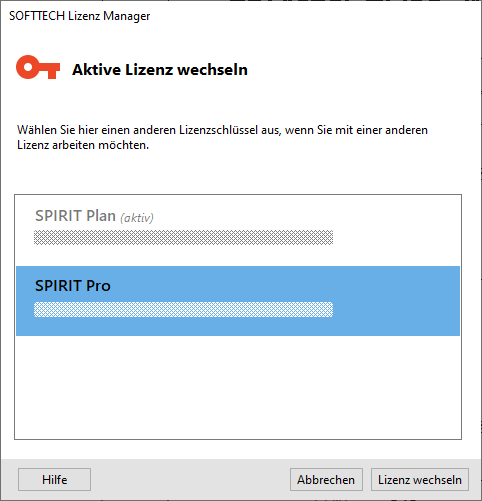The width and height of the screenshot is (482, 501).
Task: Open help with the Hilfe button
Action: point(54,480)
